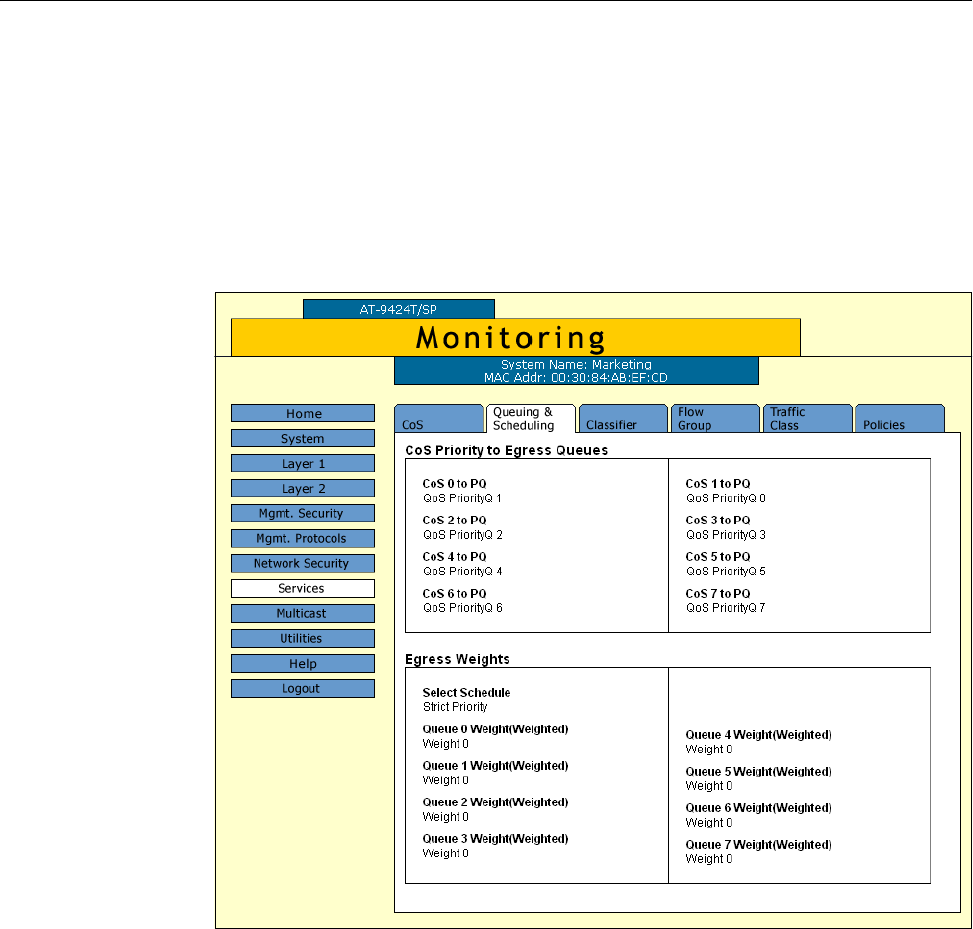Click Queue 0 Weight(Weighted) label

pyautogui.click(x=495, y=729)
